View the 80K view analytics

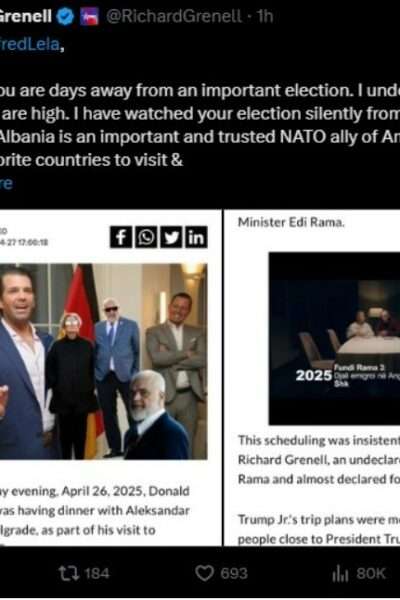358,573
